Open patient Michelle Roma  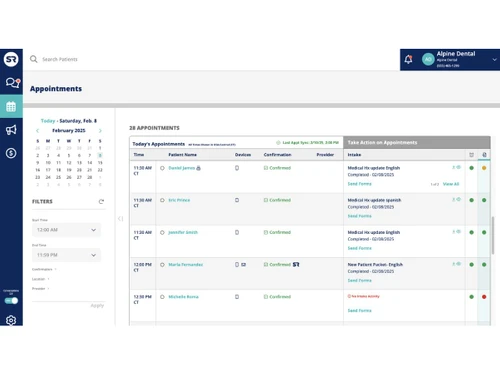pos(183,297)
